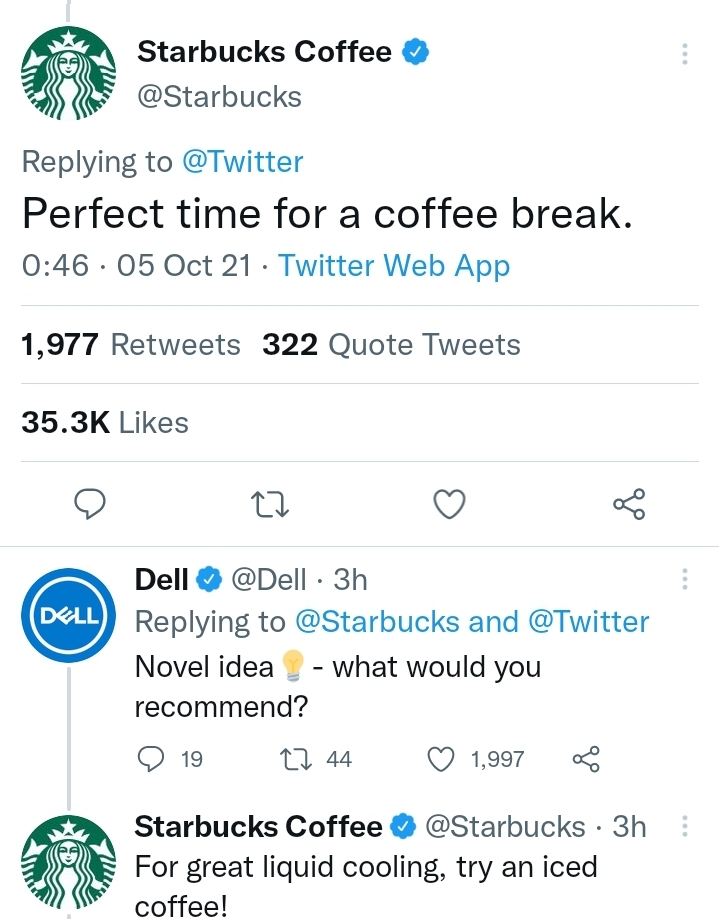Open Starbucks profile picture at top
Viewport: 719px width, 919px height.
(69, 73)
